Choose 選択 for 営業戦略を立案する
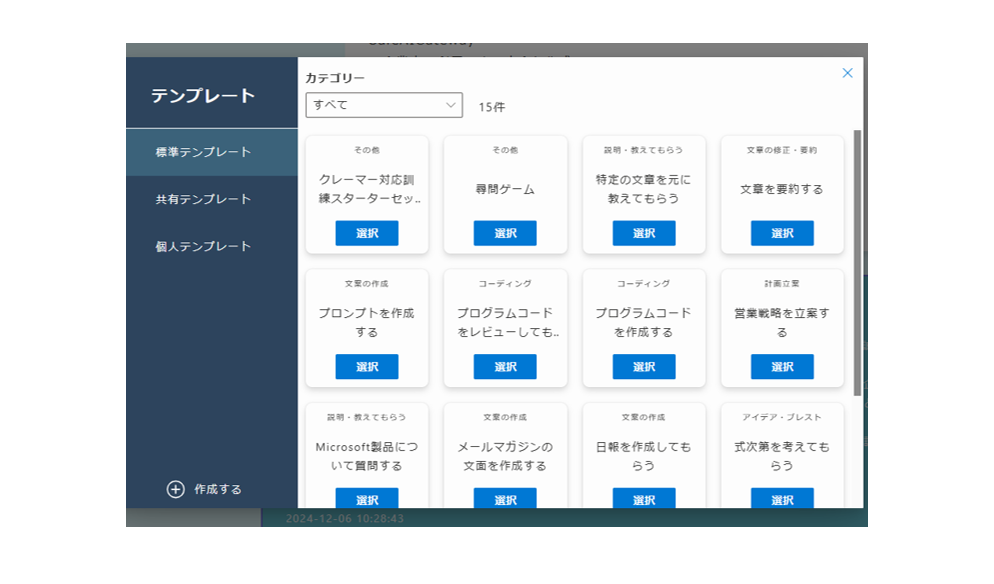The width and height of the screenshot is (994, 584). pos(781,367)
